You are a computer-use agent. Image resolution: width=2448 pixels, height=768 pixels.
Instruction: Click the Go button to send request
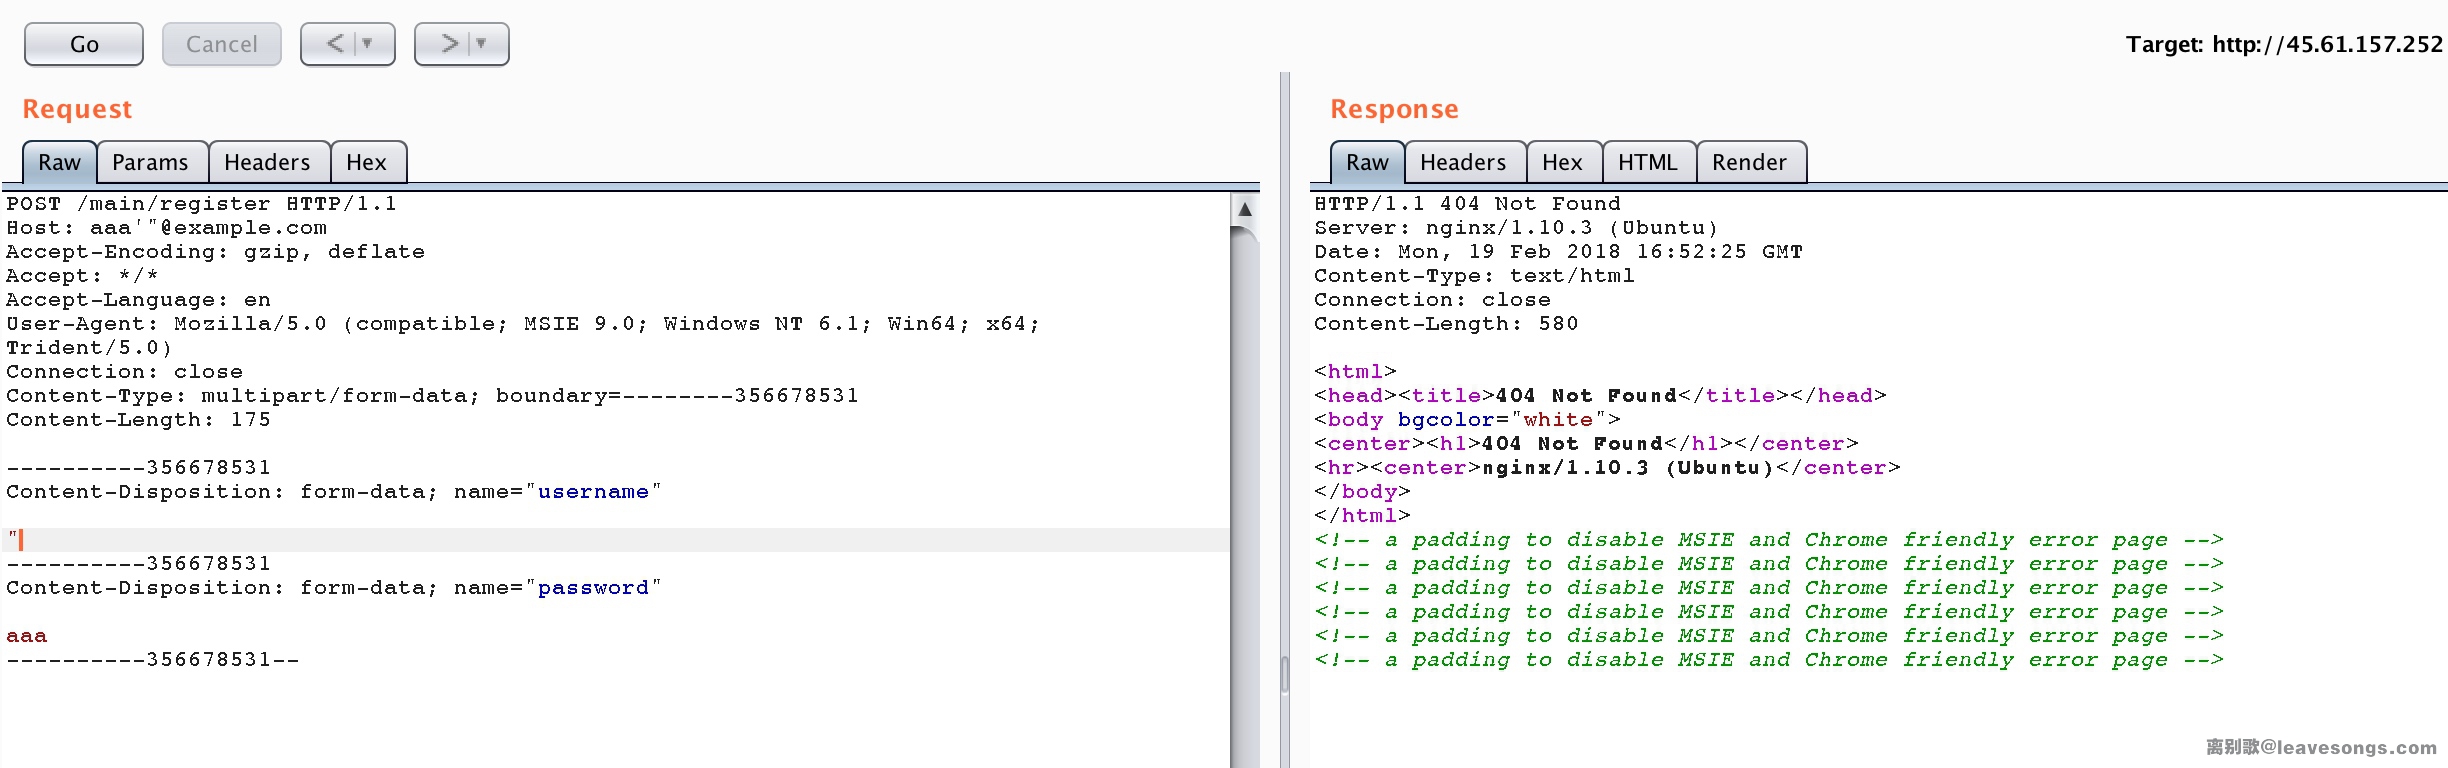(84, 44)
